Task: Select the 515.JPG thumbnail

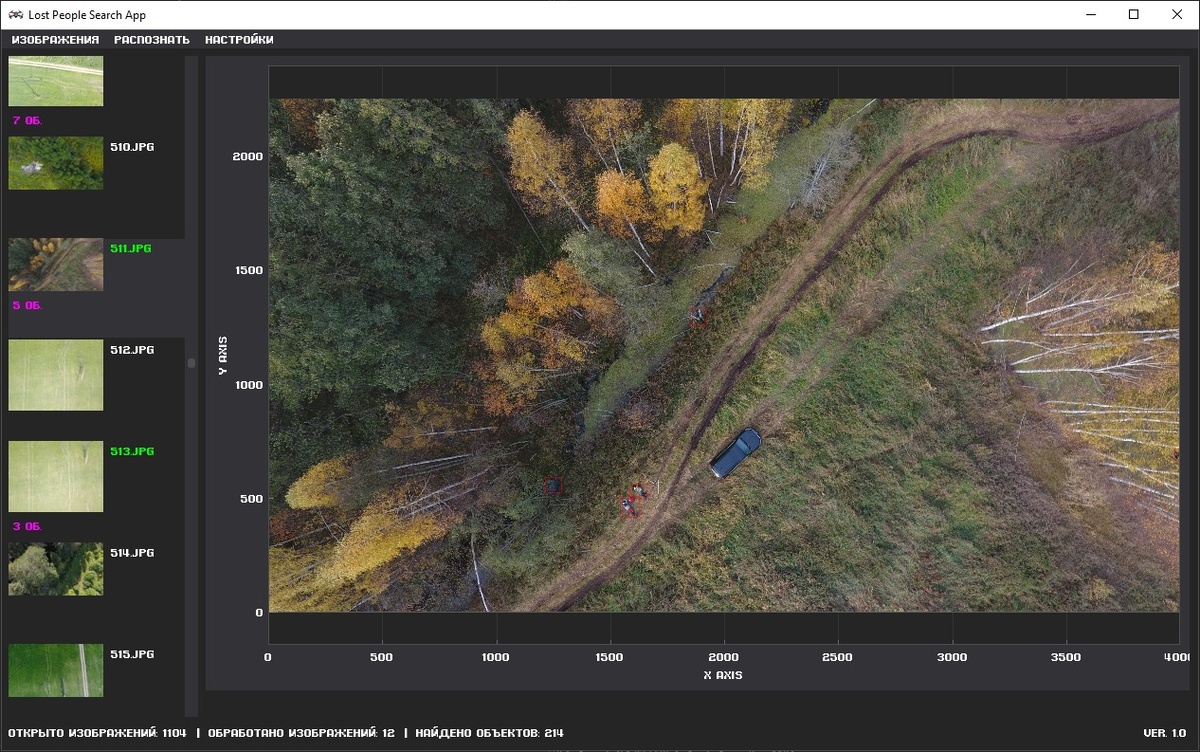Action: [x=56, y=670]
